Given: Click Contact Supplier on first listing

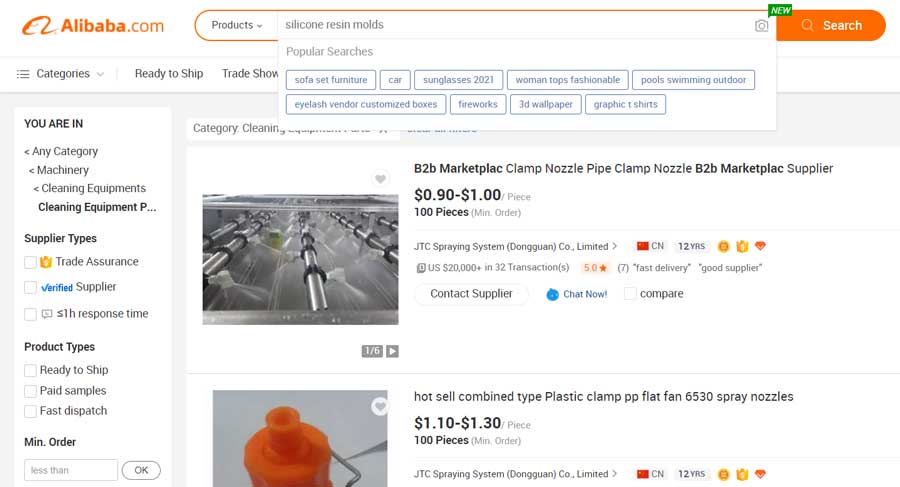Looking at the screenshot, I should tap(471, 294).
